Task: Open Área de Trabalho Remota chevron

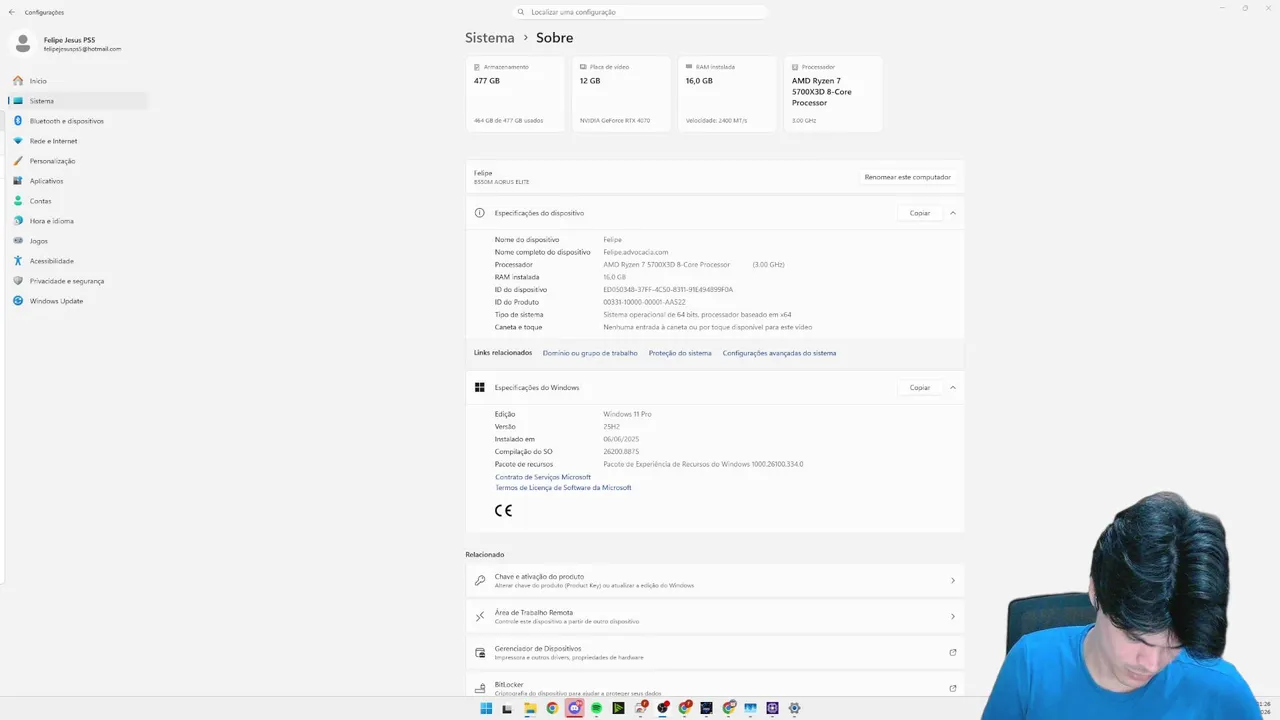Action: pyautogui.click(x=952, y=616)
